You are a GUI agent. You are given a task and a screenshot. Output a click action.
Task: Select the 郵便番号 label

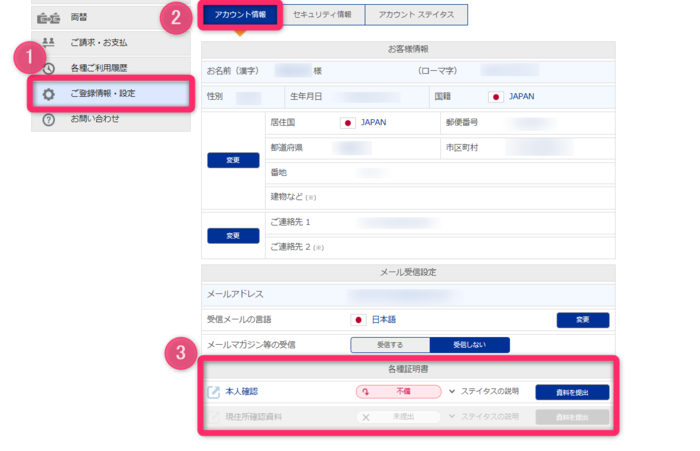[462, 122]
